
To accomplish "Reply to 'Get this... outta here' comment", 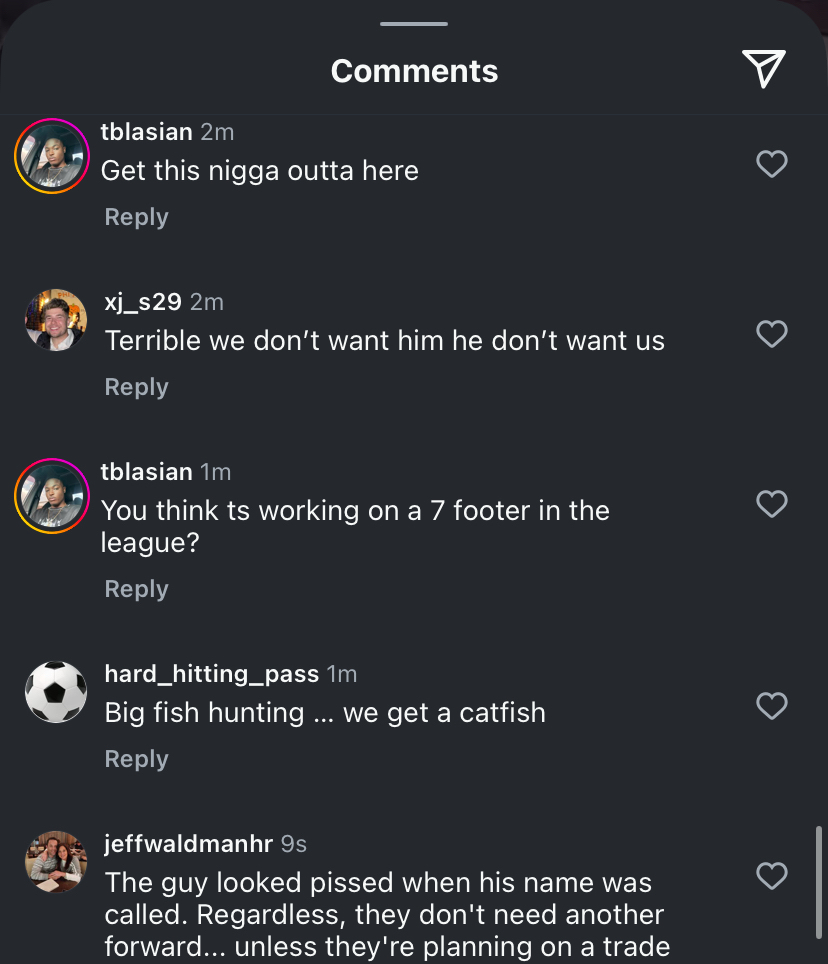I will click(x=136, y=217).
